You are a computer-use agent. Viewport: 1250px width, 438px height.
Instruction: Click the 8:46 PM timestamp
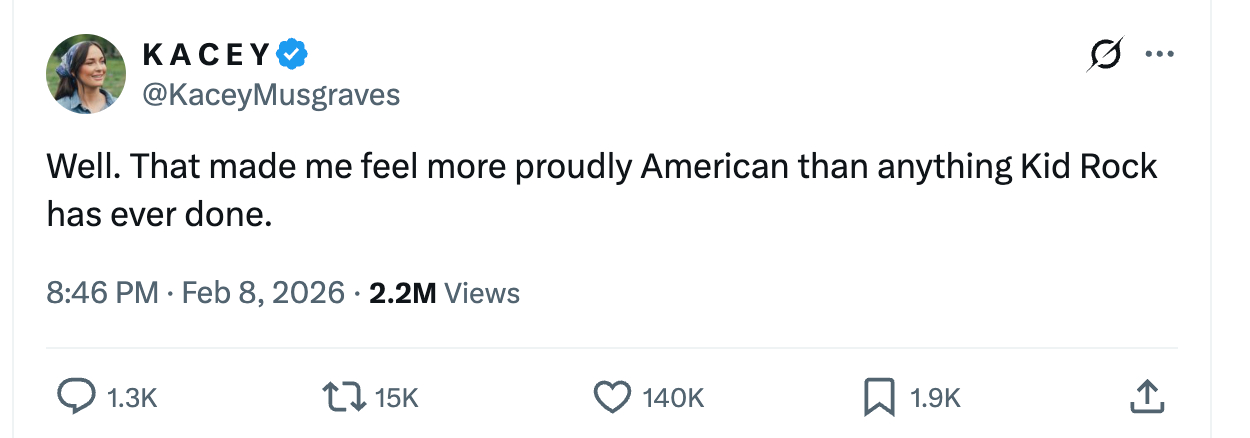point(103,293)
